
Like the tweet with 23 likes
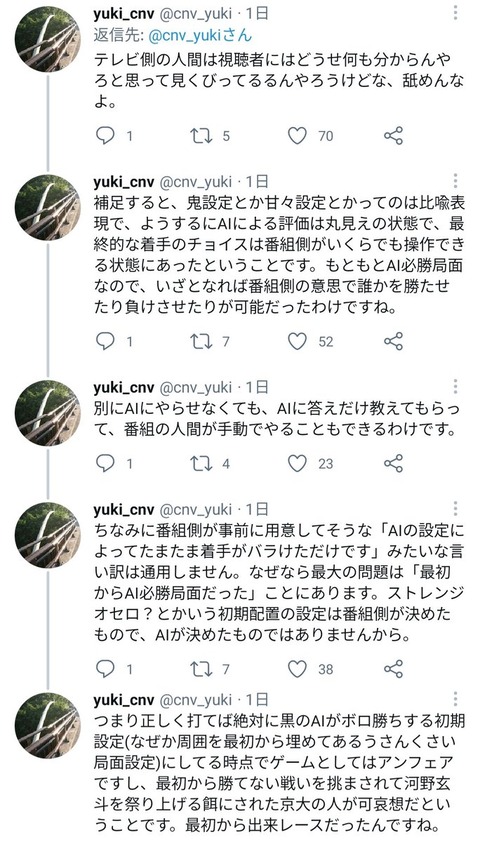click(297, 463)
